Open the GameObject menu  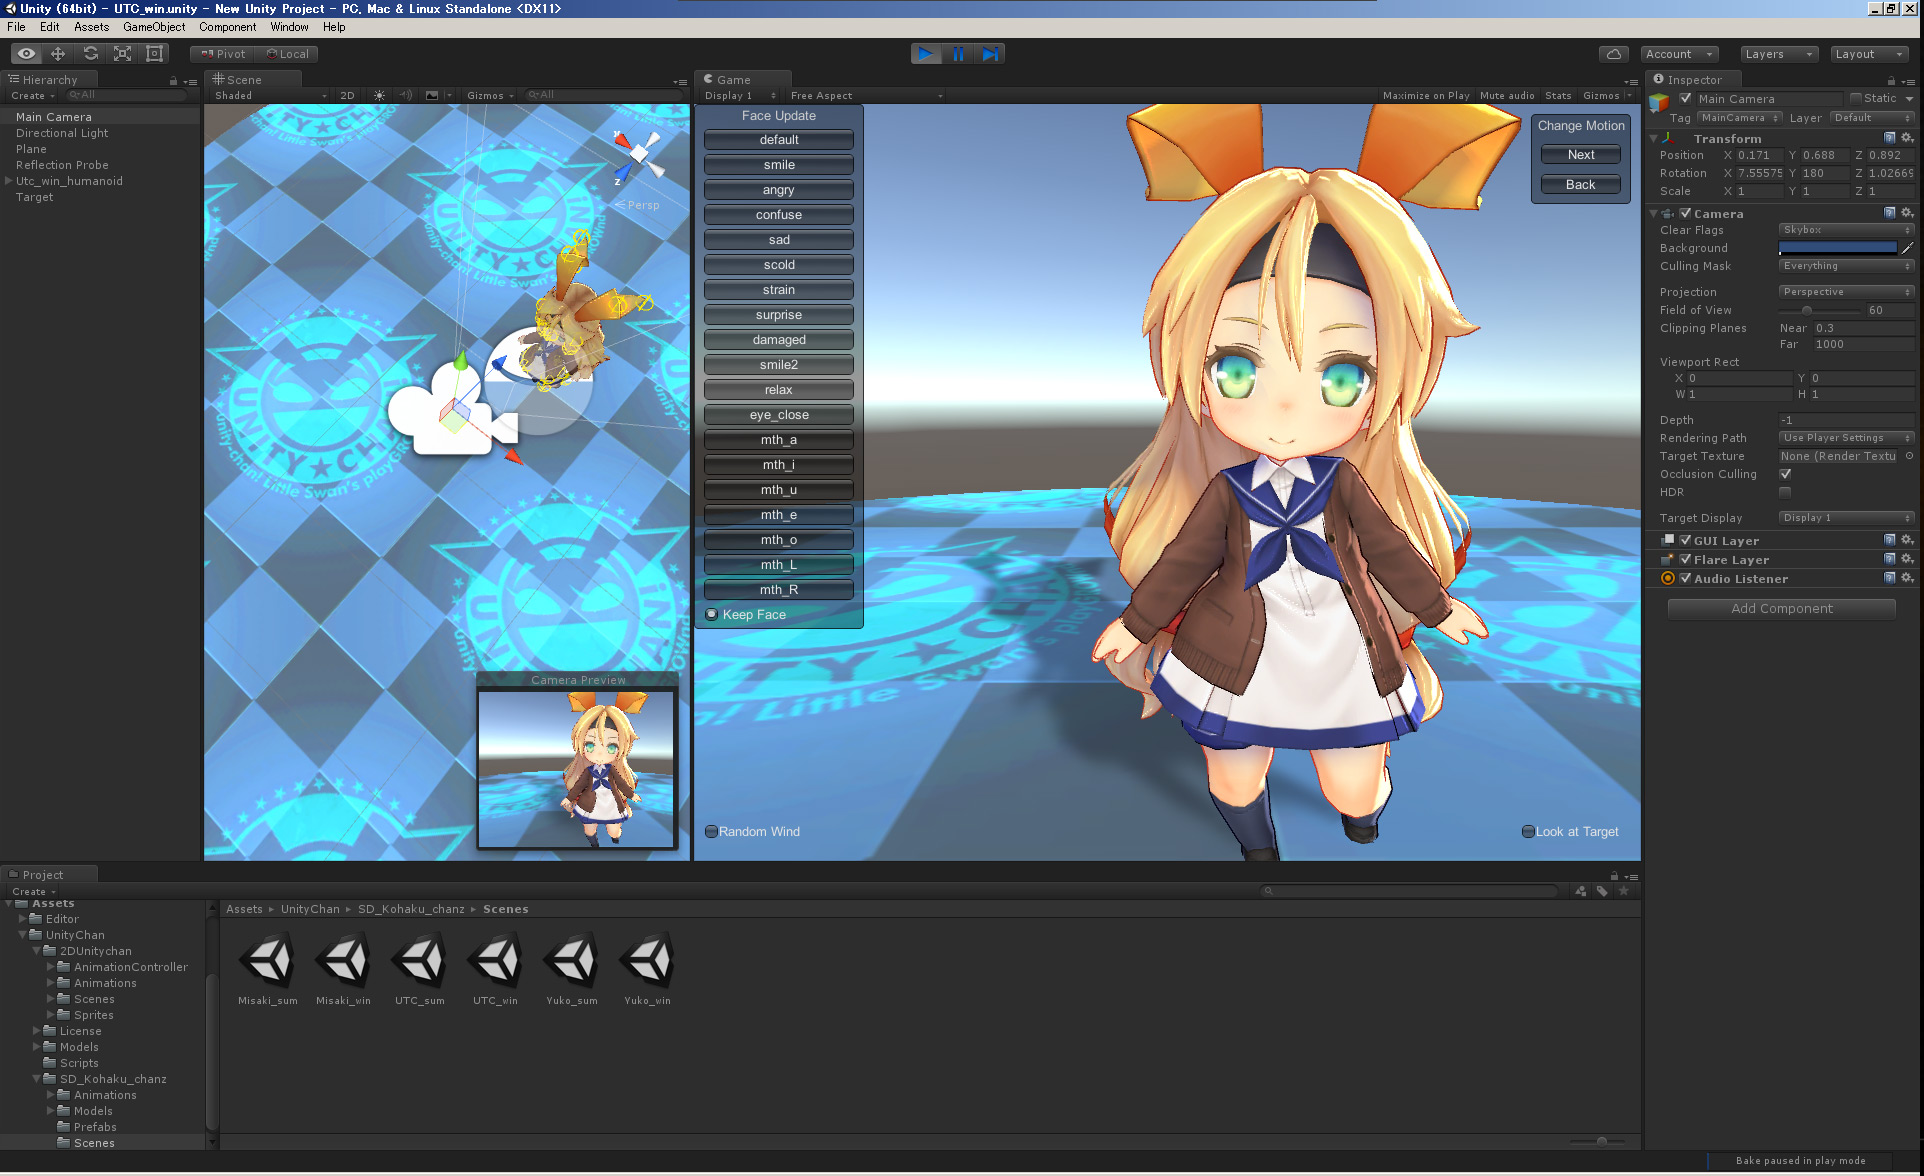[x=154, y=27]
